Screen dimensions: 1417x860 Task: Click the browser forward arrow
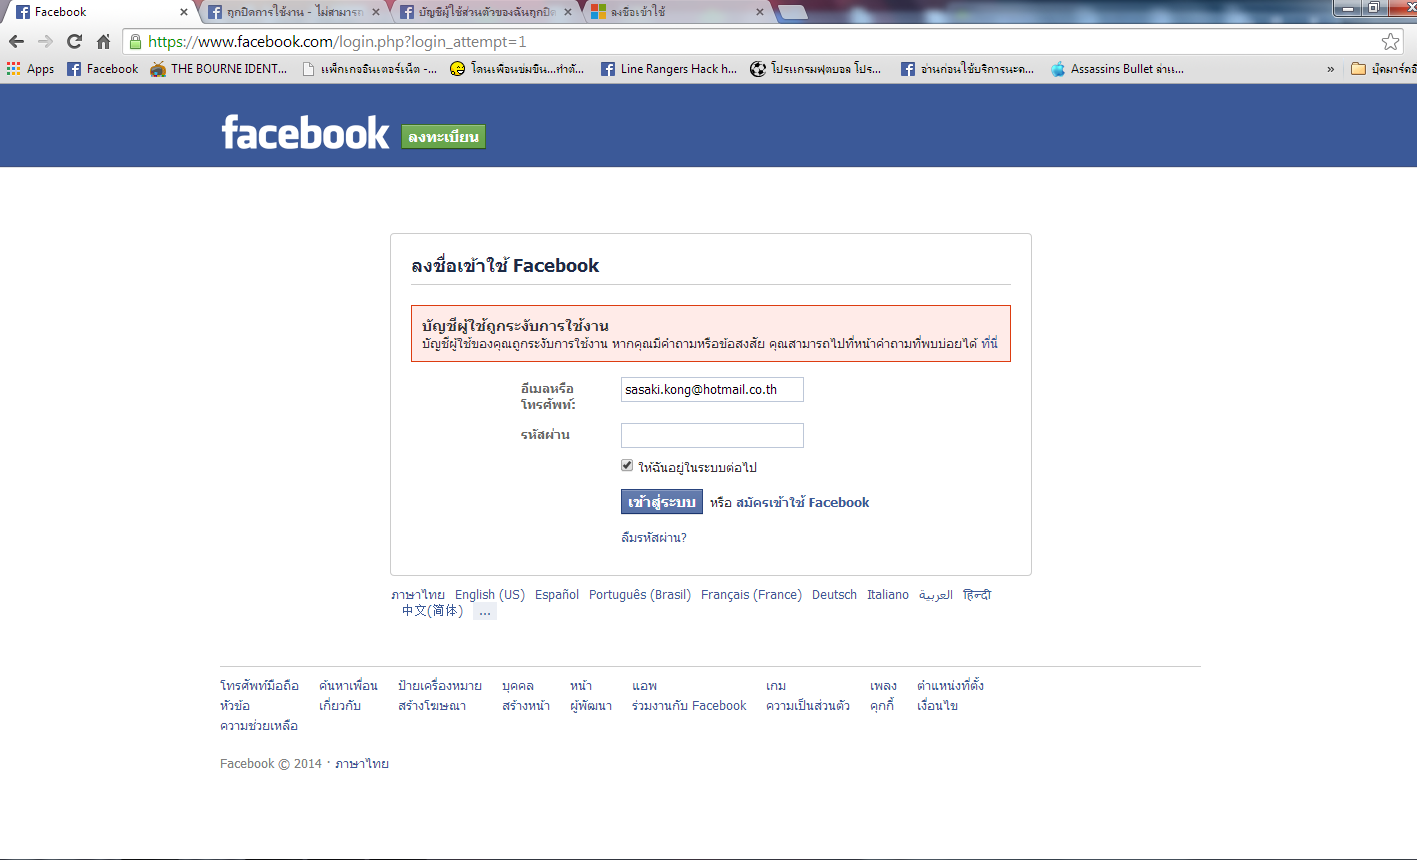point(45,42)
